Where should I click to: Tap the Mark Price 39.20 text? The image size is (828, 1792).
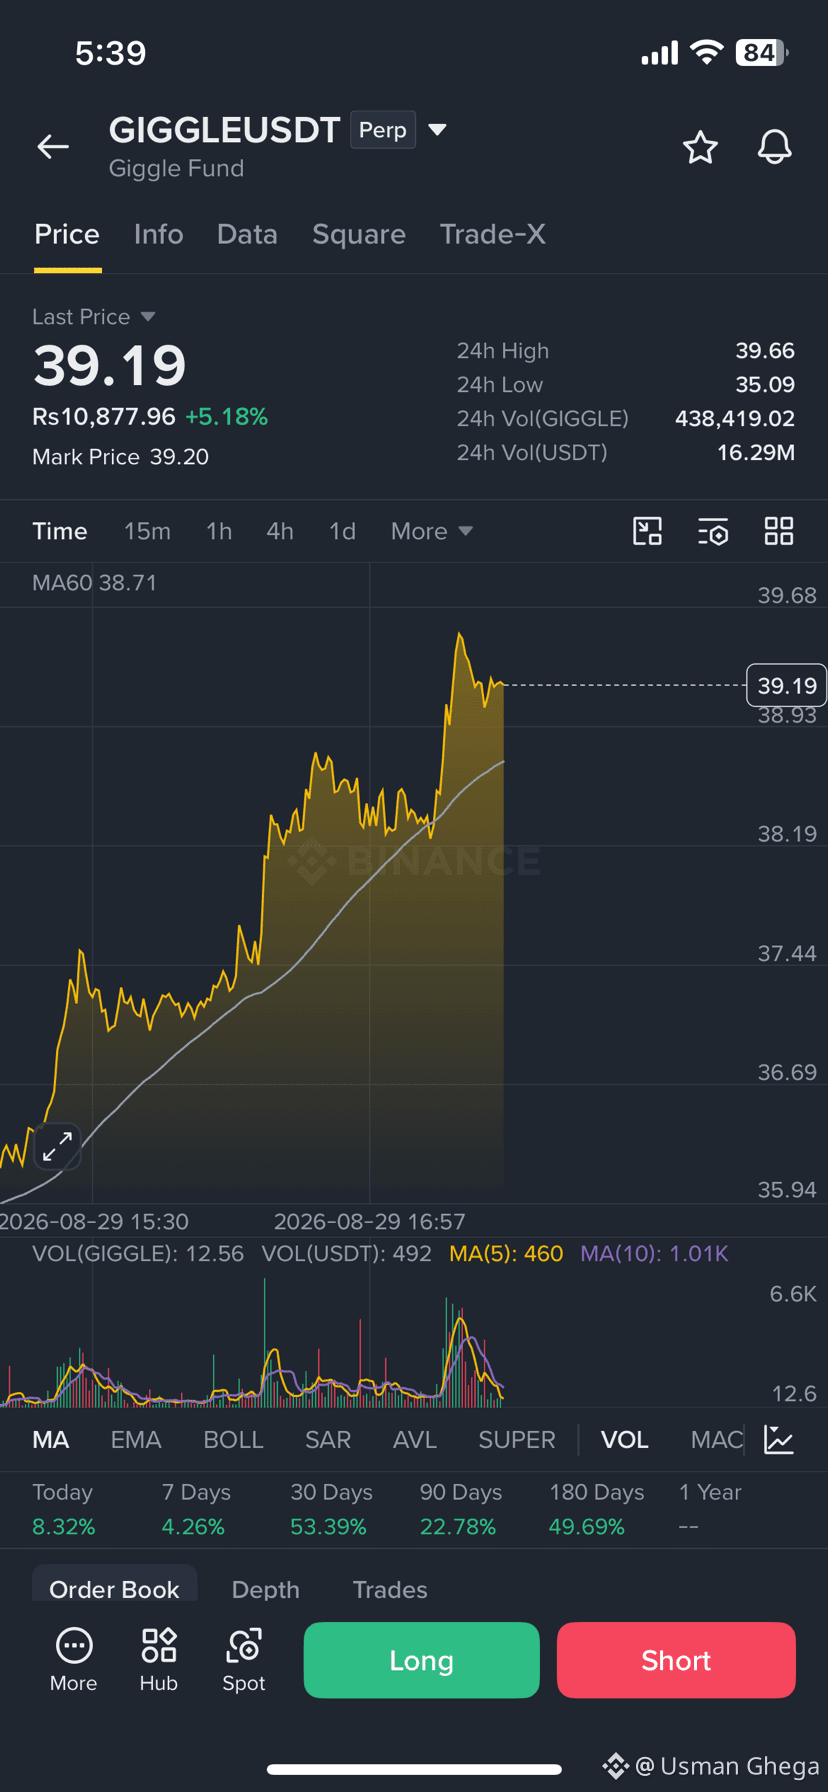point(121,457)
